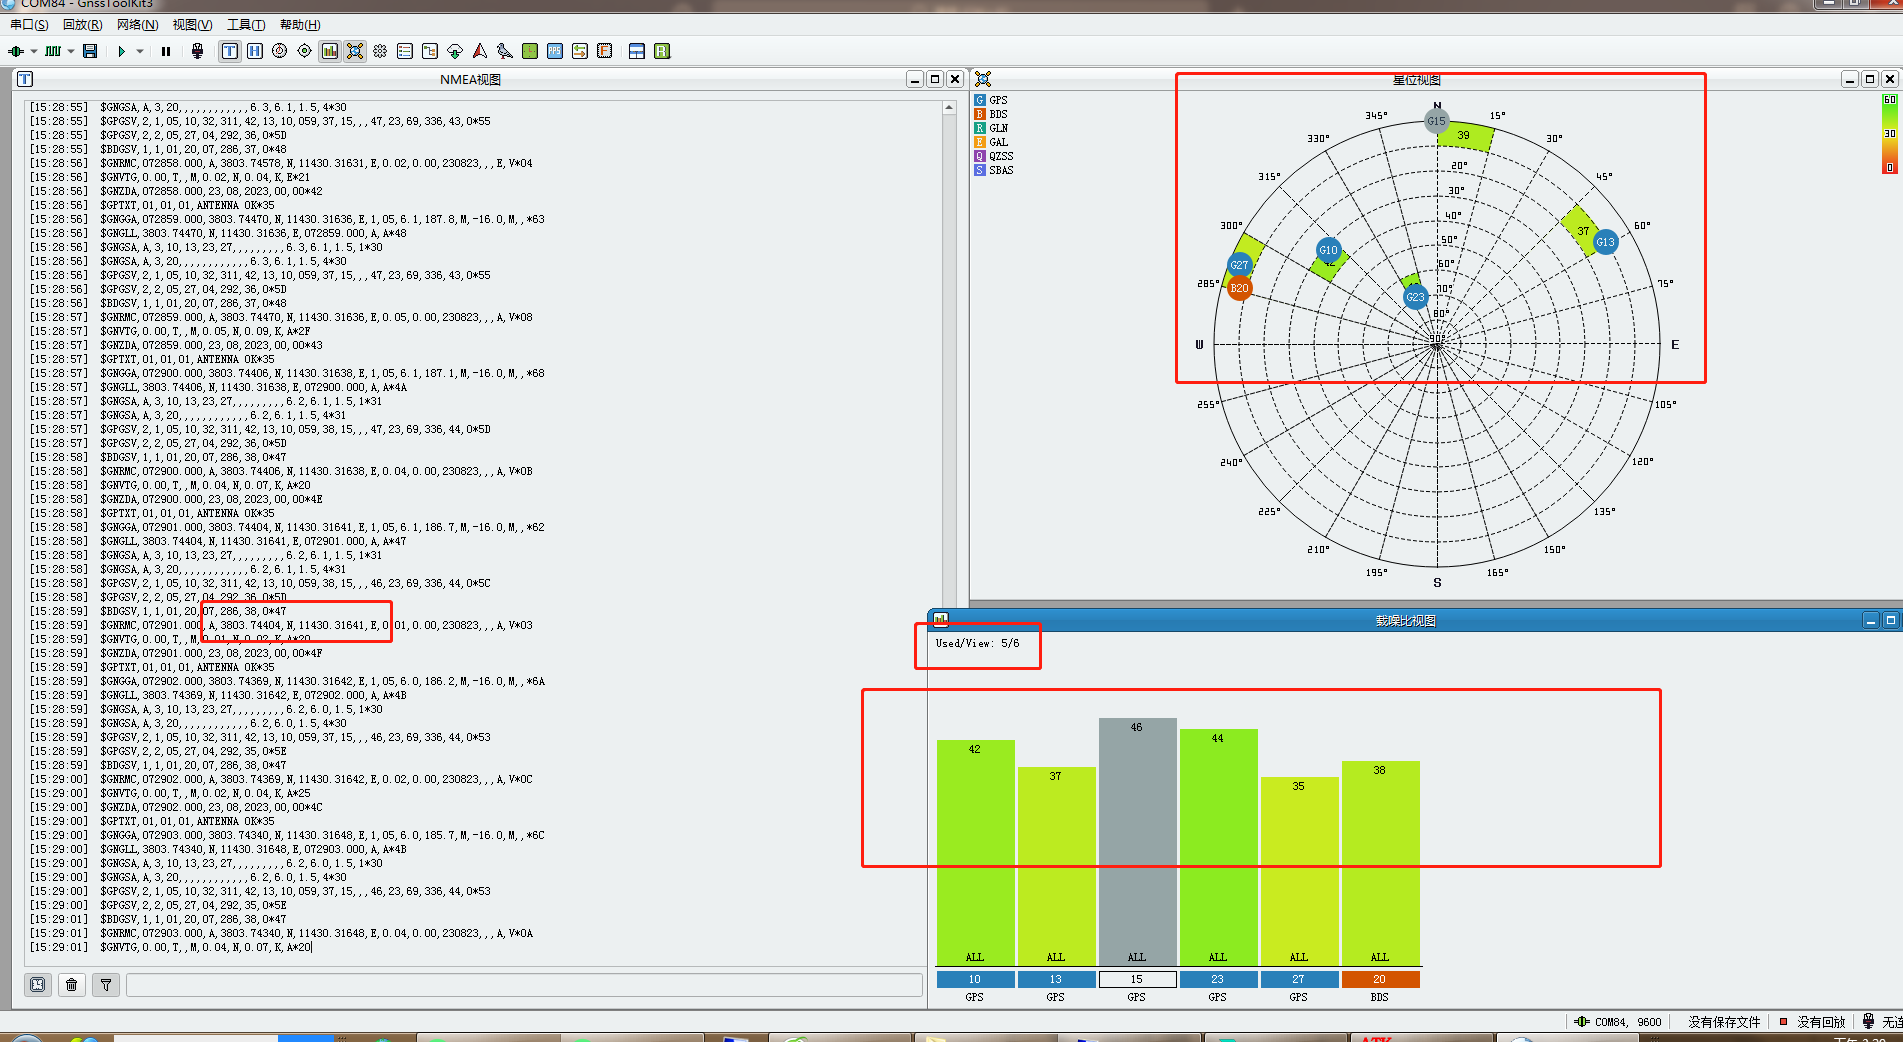Toggle QZSS constellation in sky view legend
Image resolution: width=1903 pixels, height=1042 pixels.
[994, 156]
